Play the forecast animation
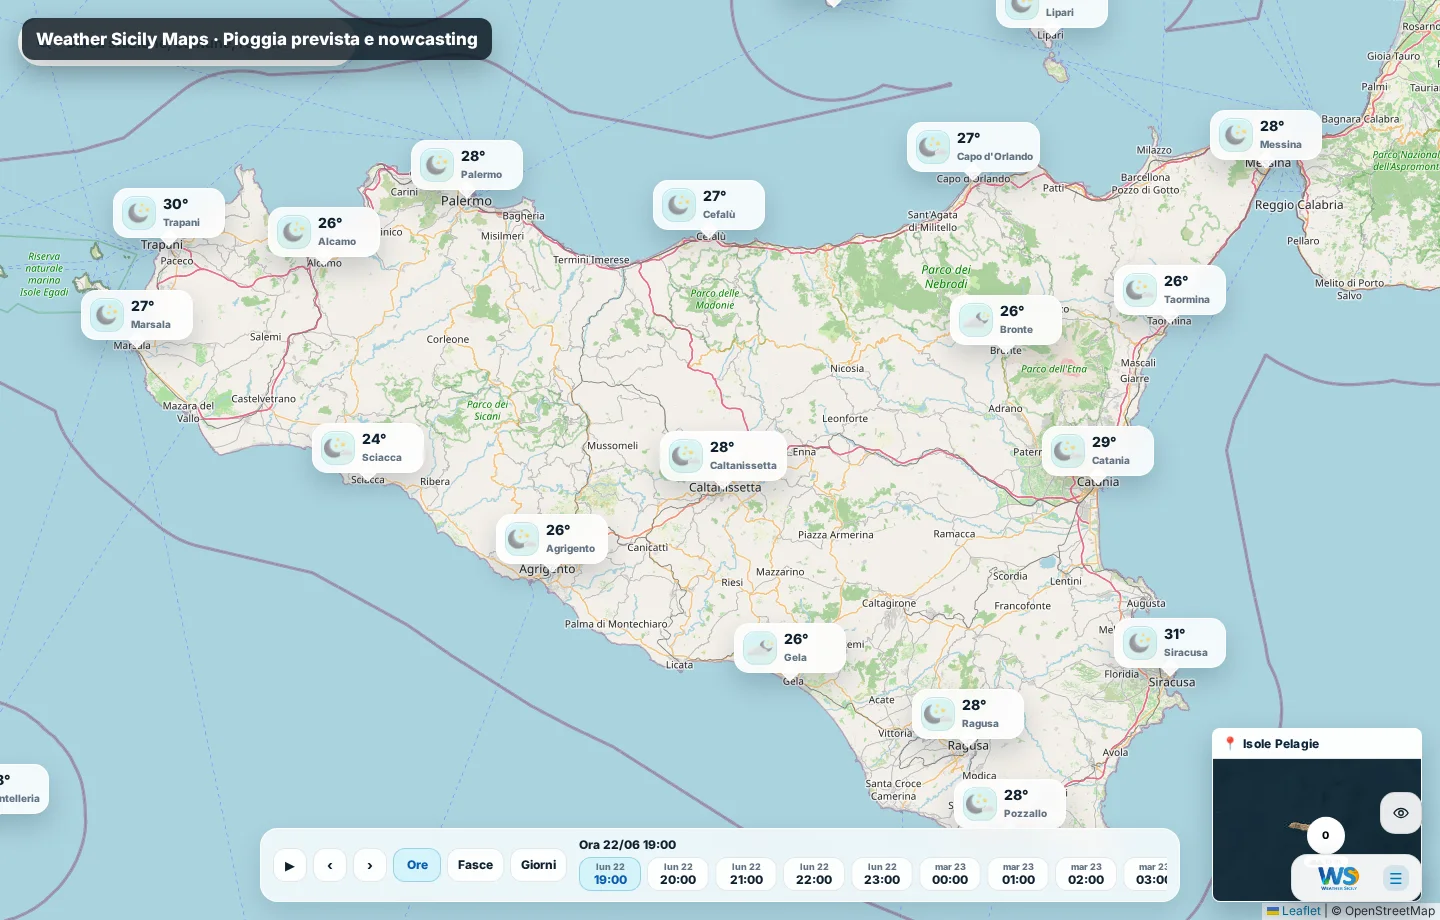 290,865
